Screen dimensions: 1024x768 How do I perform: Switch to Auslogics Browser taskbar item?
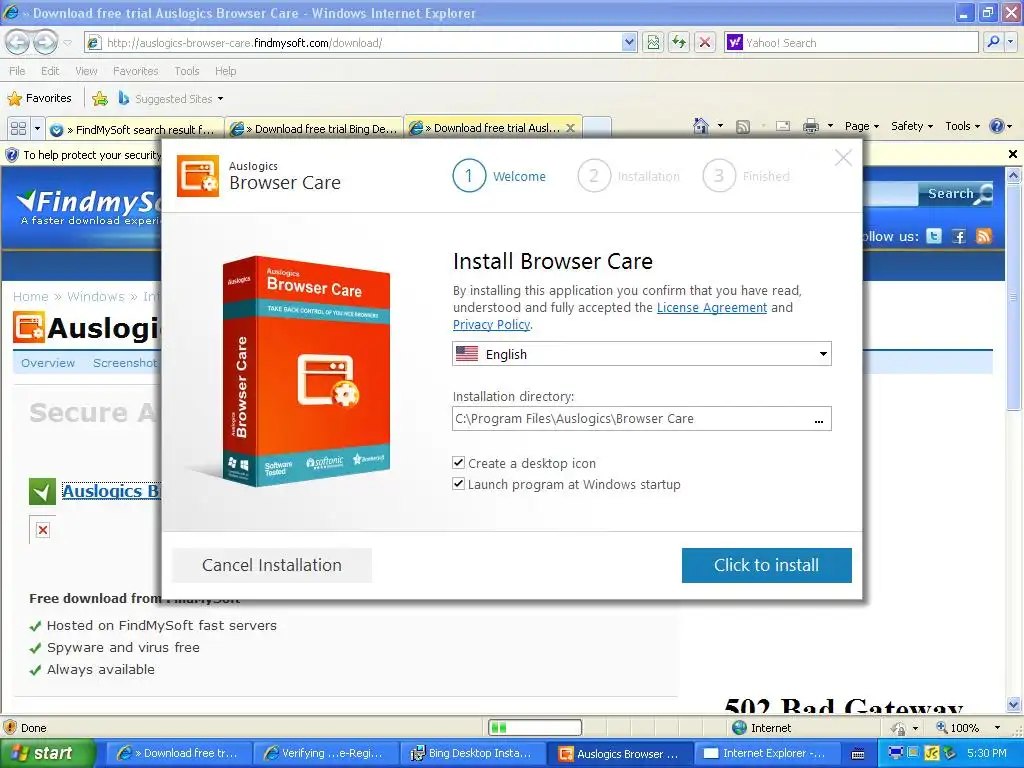pyautogui.click(x=619, y=753)
